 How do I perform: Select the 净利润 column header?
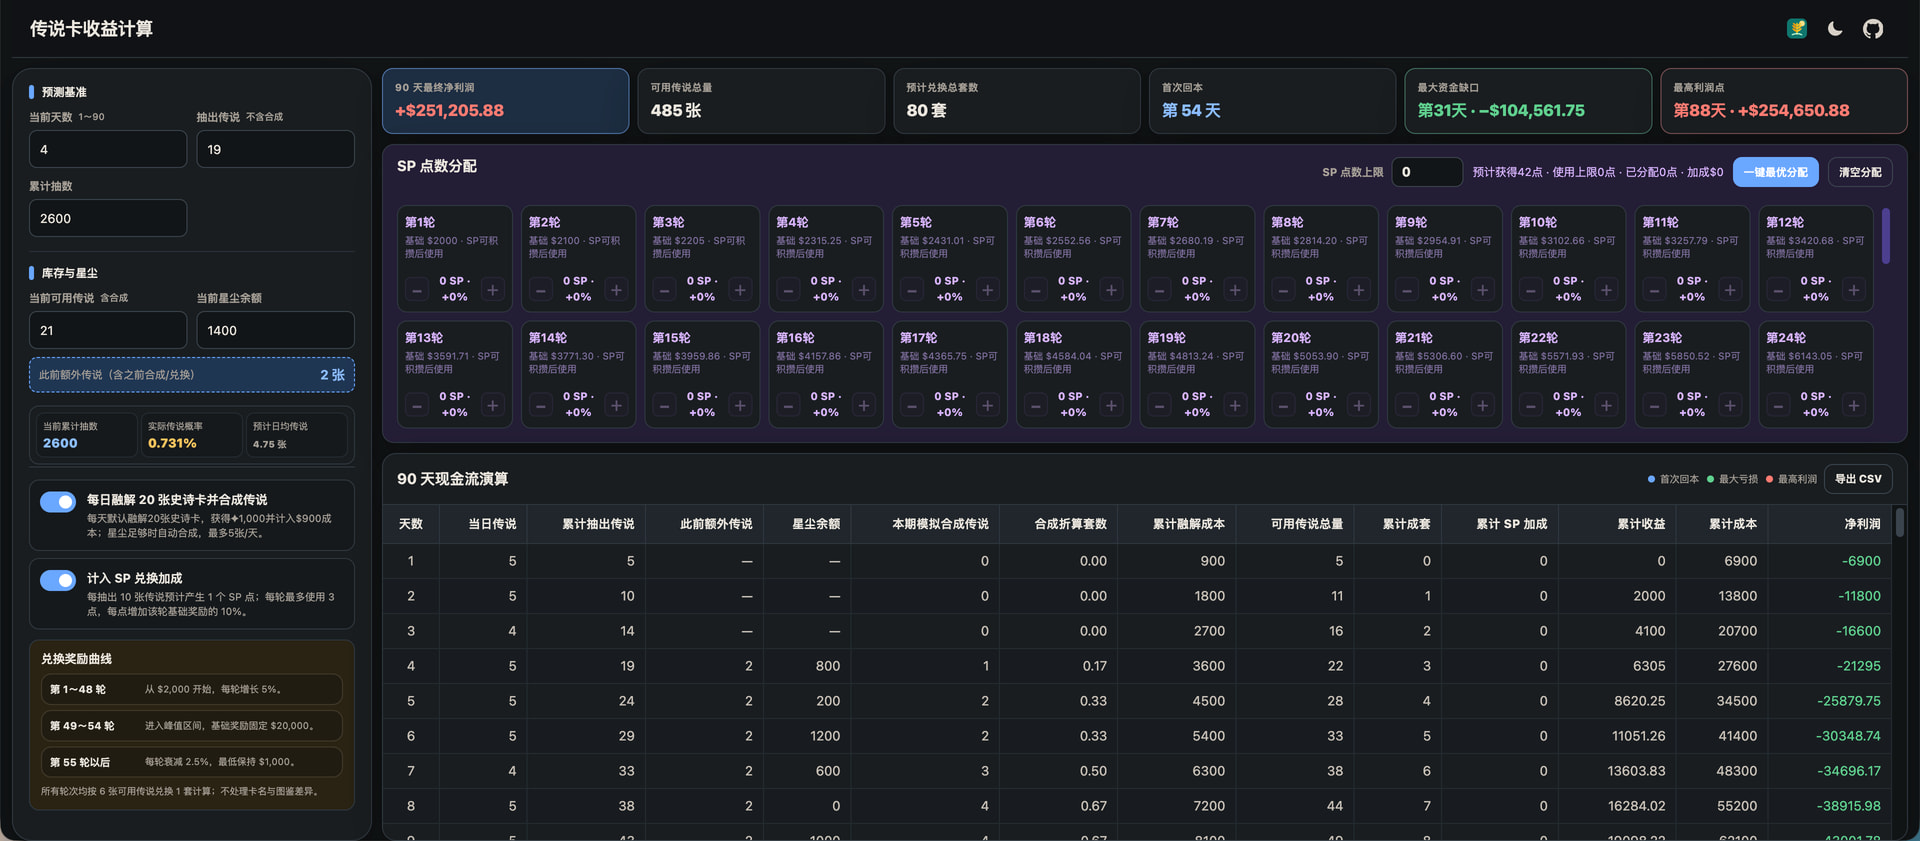point(1862,524)
